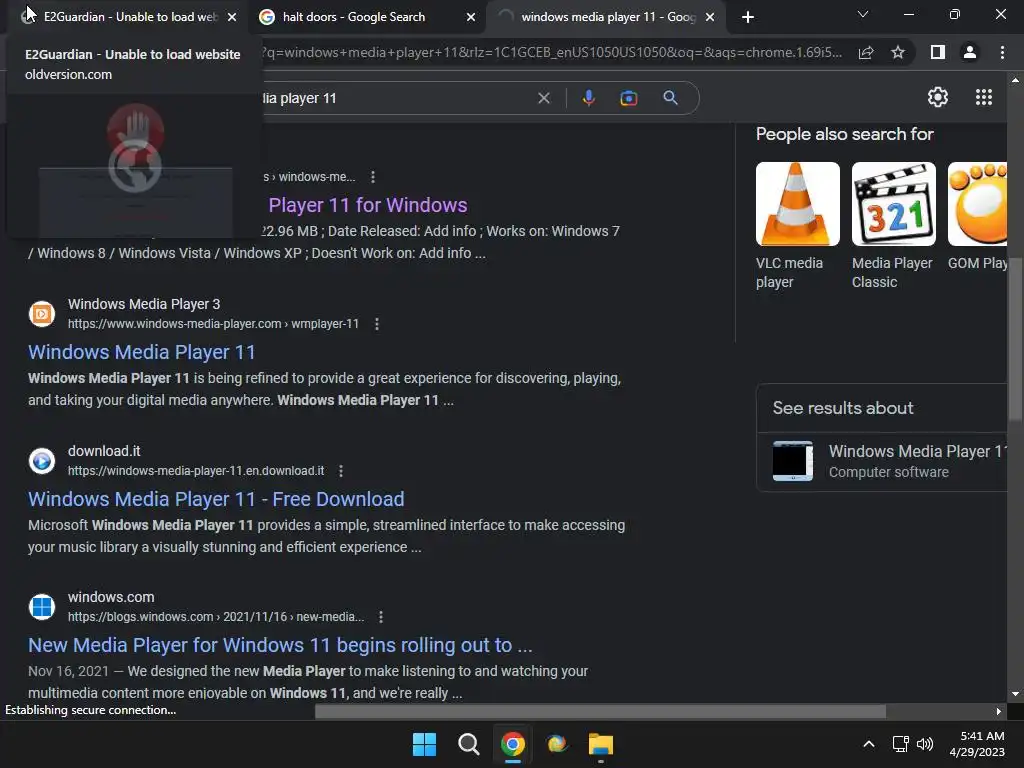Click the scroll up arrow
This screenshot has height=768, width=1024.
(x=1015, y=80)
